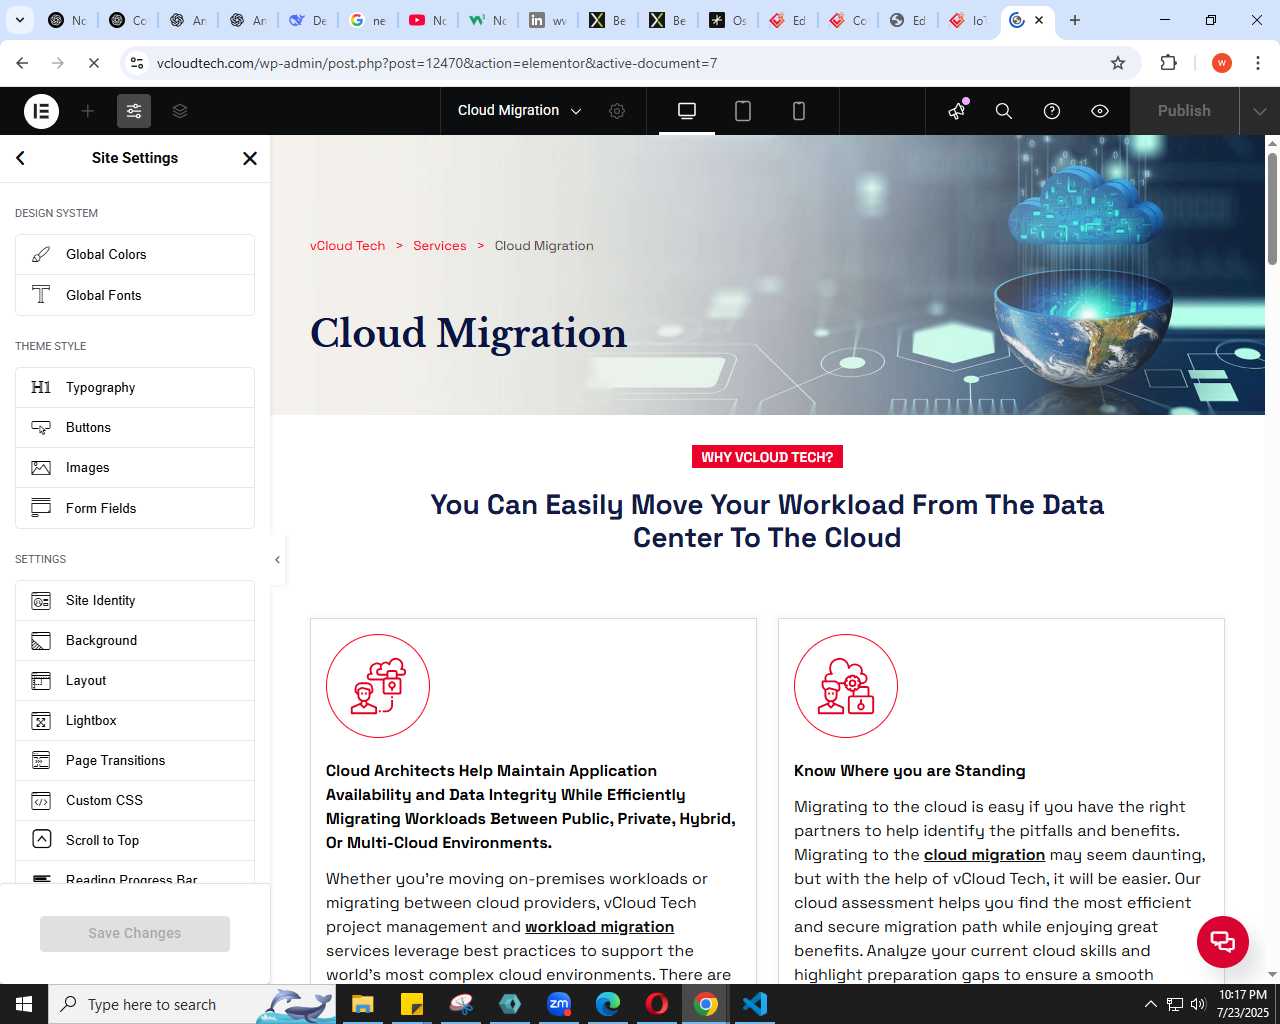1280x1024 pixels.
Task: Collapse the panel with the side arrow
Action: point(277,560)
